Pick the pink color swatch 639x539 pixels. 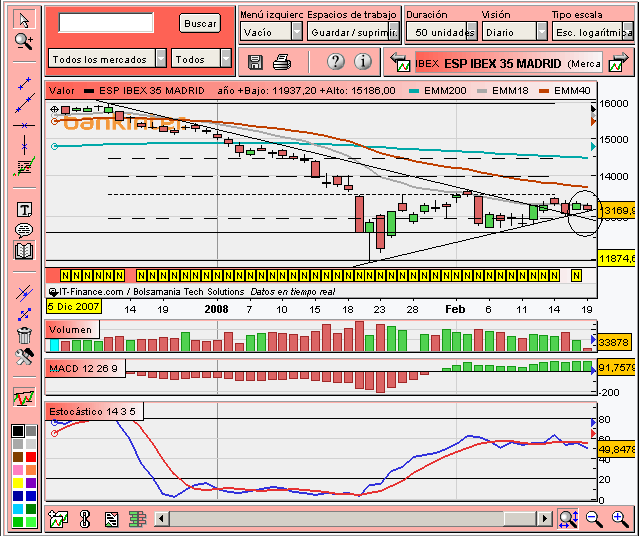[18, 470]
